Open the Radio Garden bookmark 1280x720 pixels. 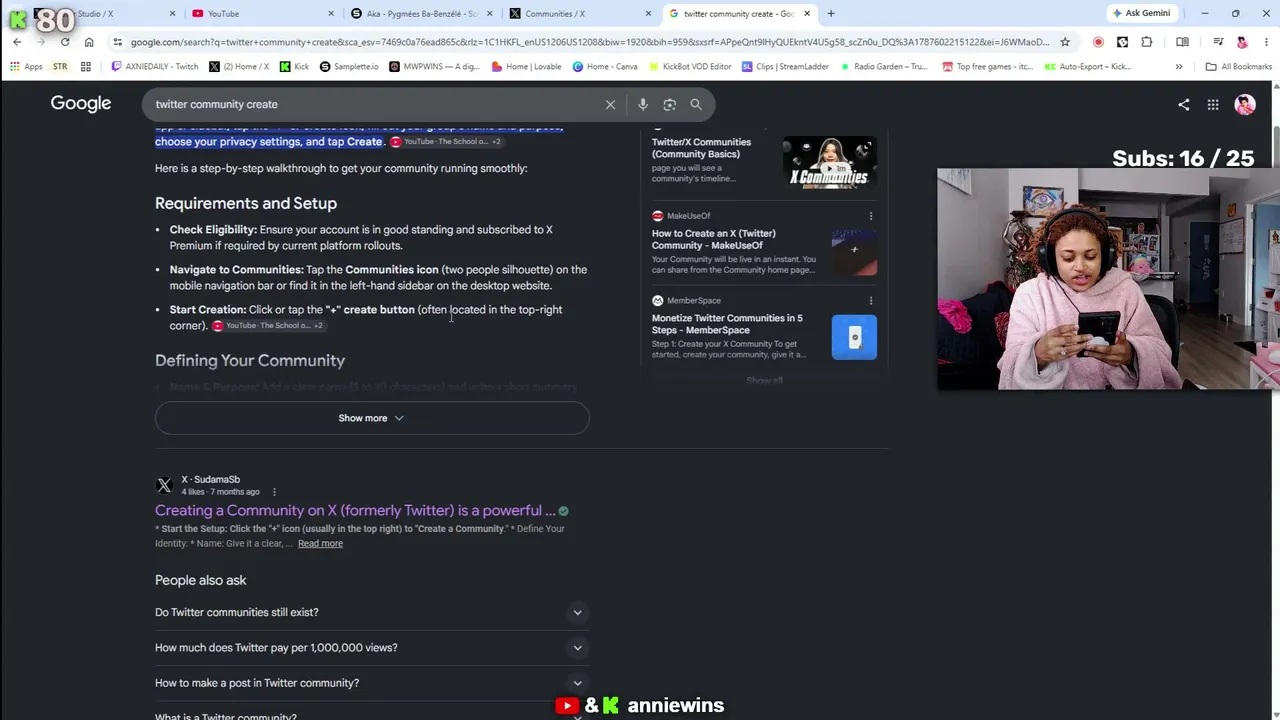tap(884, 67)
